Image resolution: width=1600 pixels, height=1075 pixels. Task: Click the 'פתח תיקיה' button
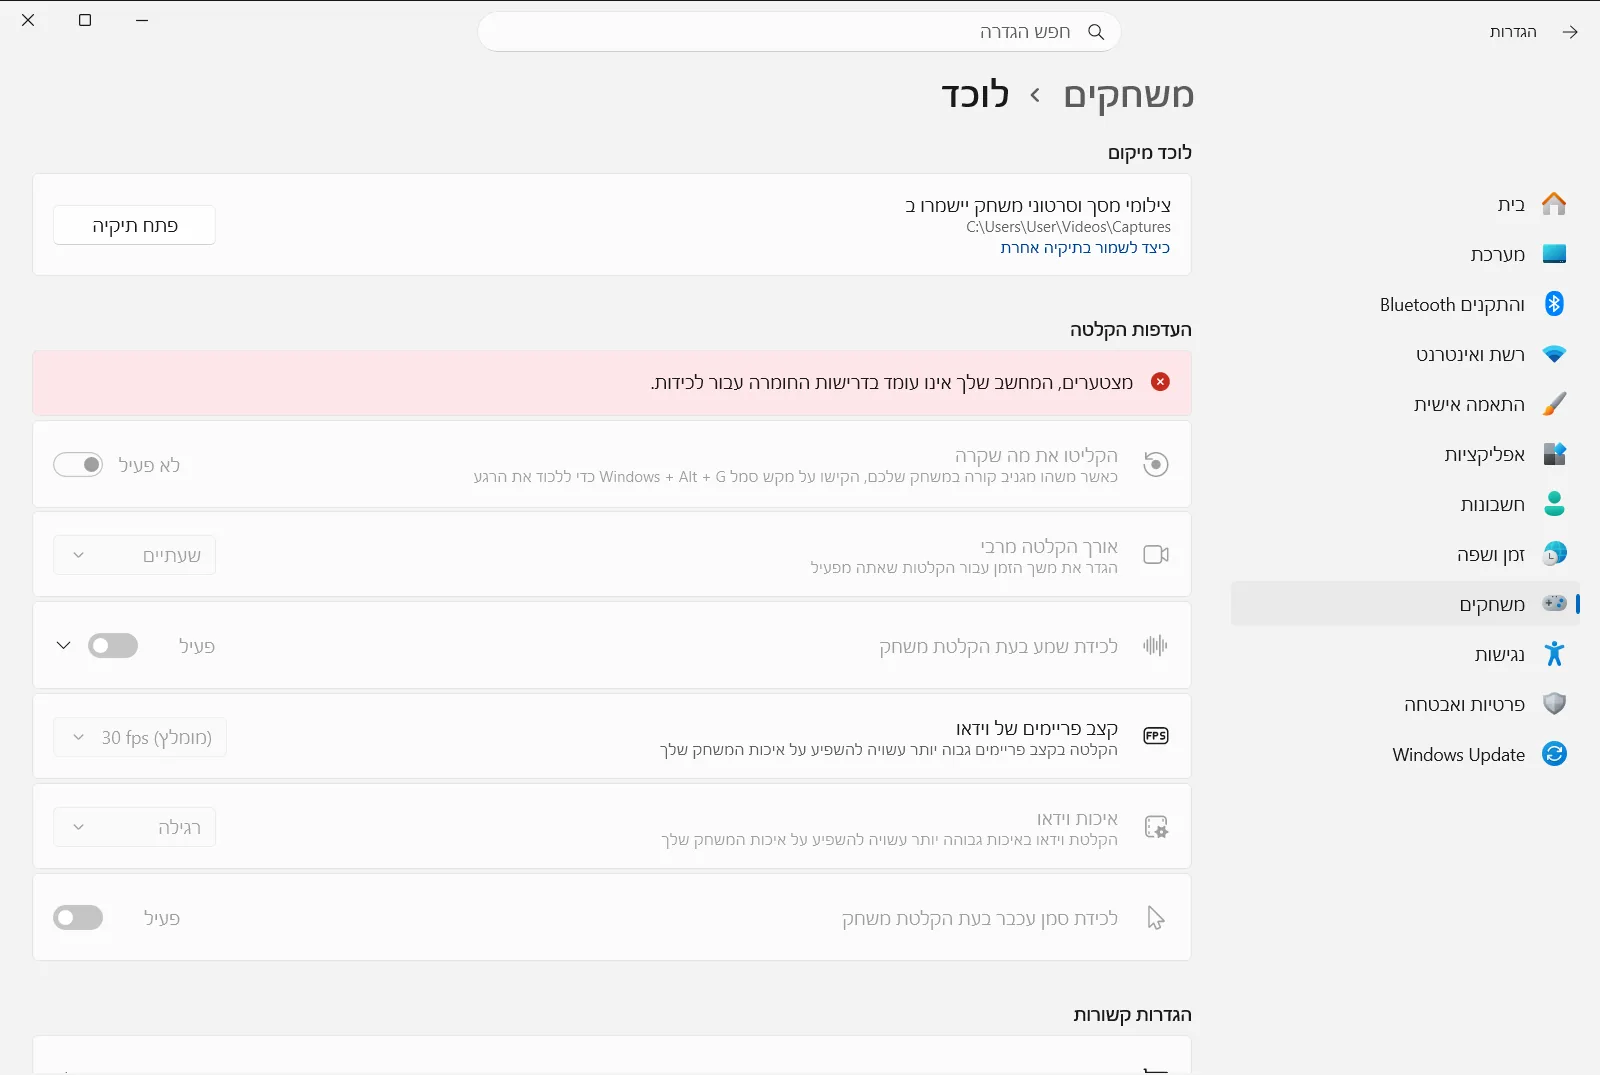pos(134,225)
